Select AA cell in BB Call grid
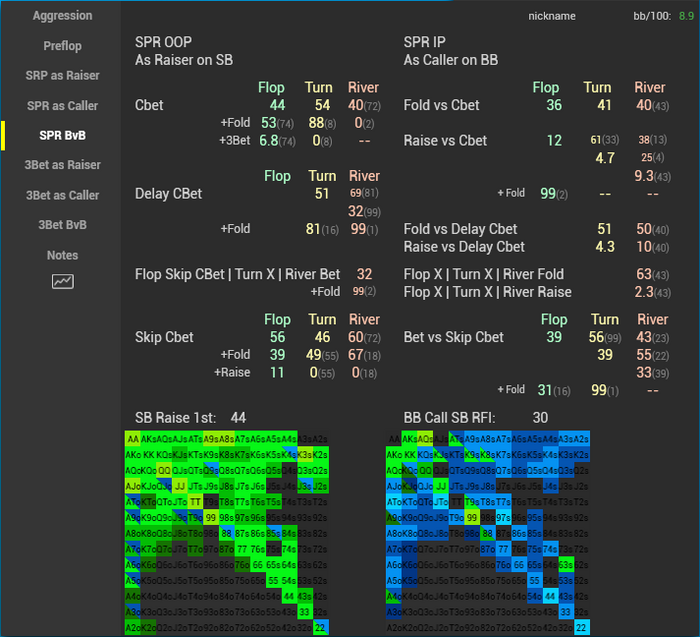The image size is (700, 637). point(394,439)
